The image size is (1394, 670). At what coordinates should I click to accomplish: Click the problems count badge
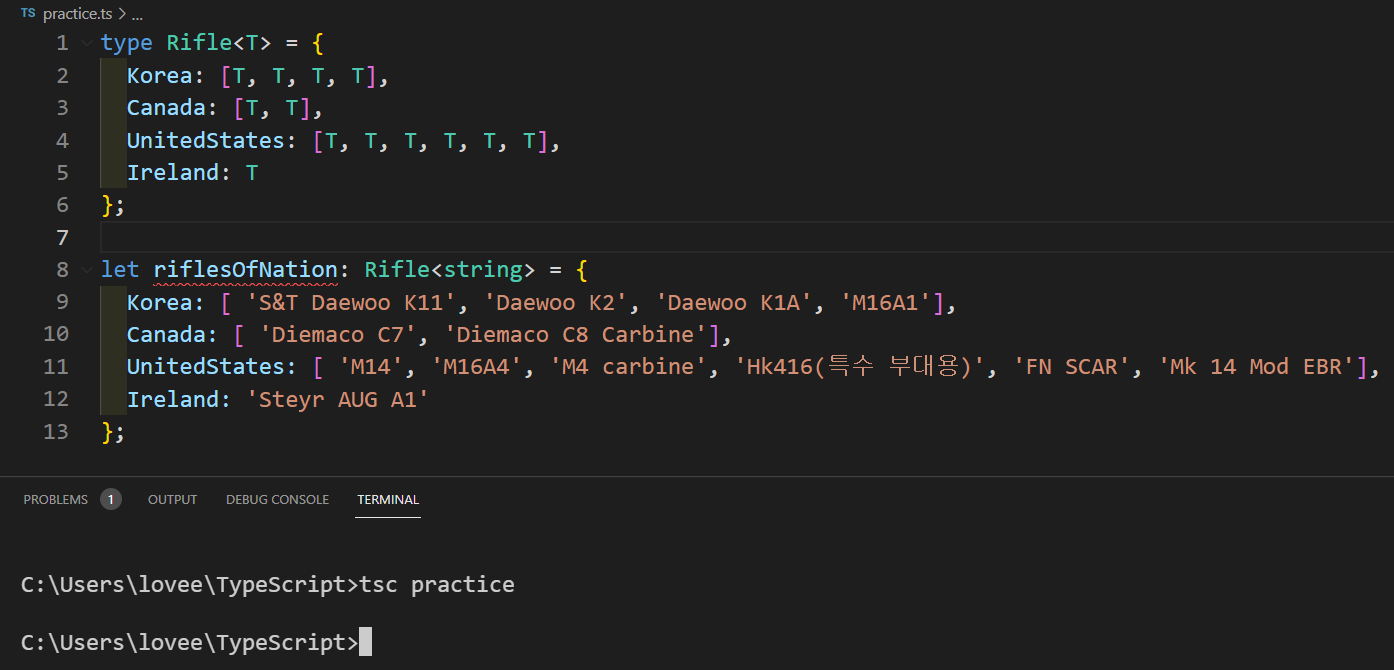click(x=111, y=499)
